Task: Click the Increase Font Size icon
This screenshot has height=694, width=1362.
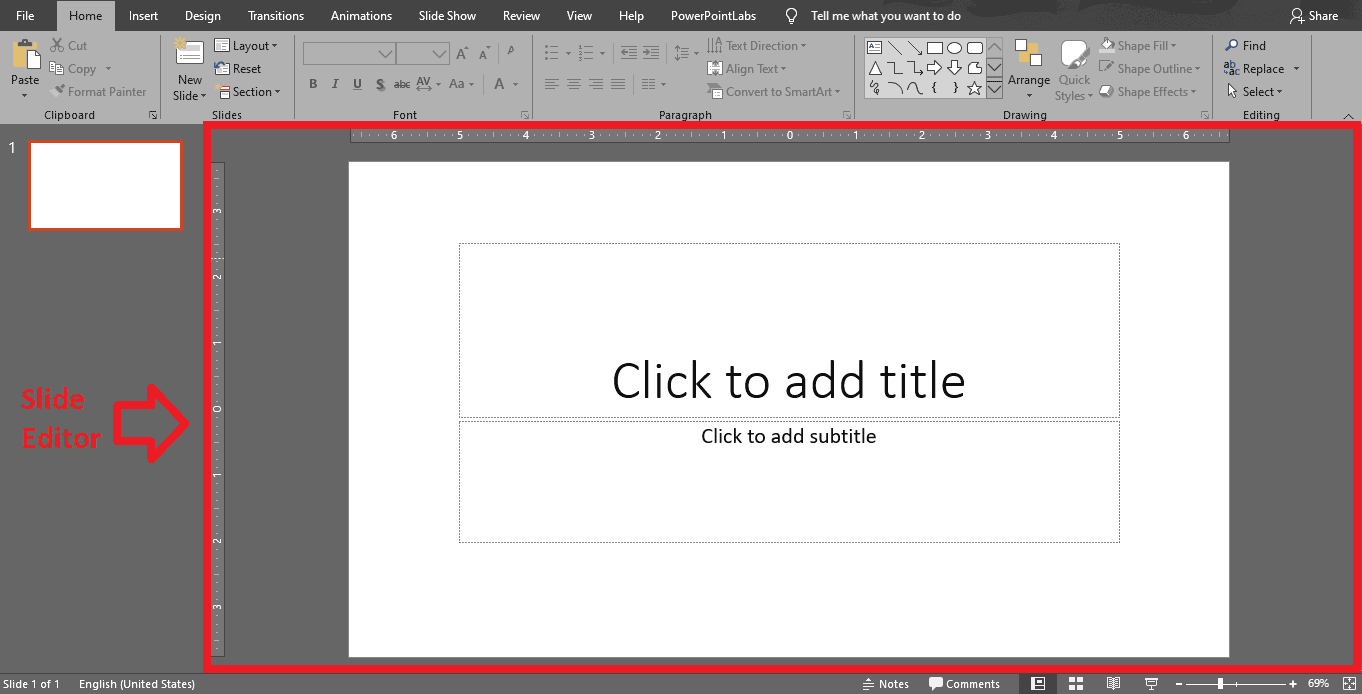Action: tap(462, 53)
